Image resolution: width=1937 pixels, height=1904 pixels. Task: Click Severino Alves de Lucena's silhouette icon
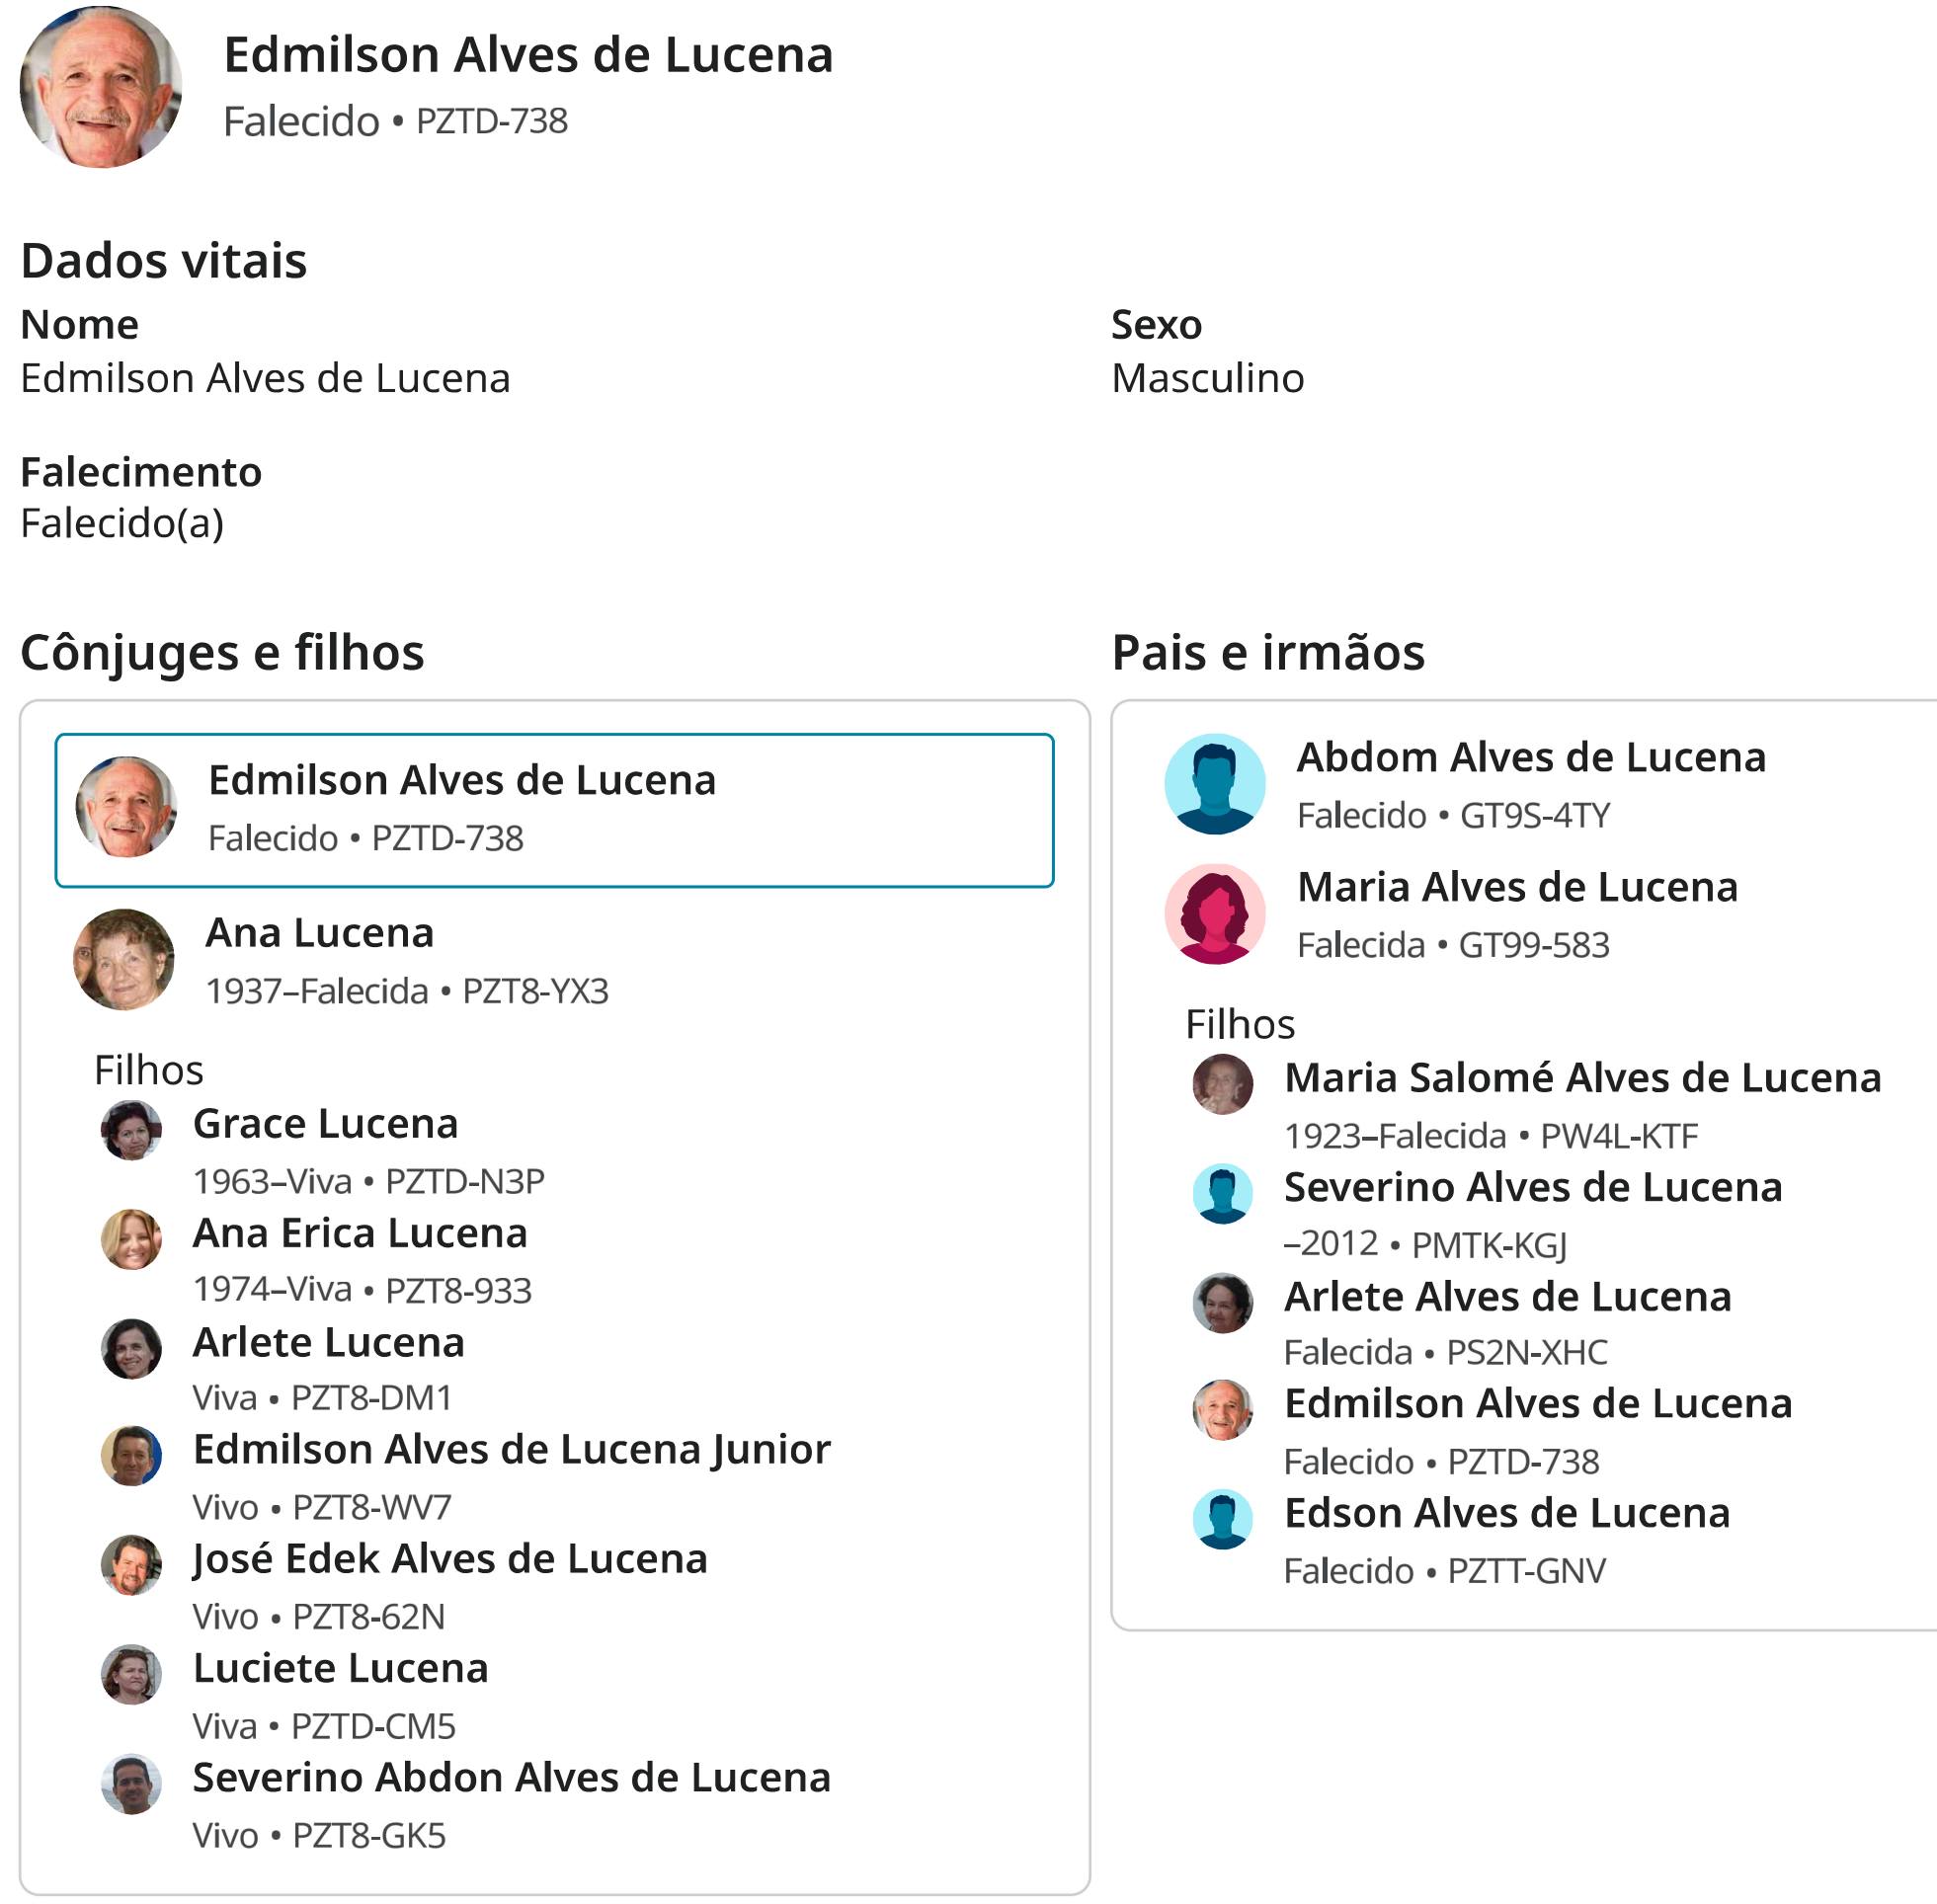click(x=1222, y=1193)
